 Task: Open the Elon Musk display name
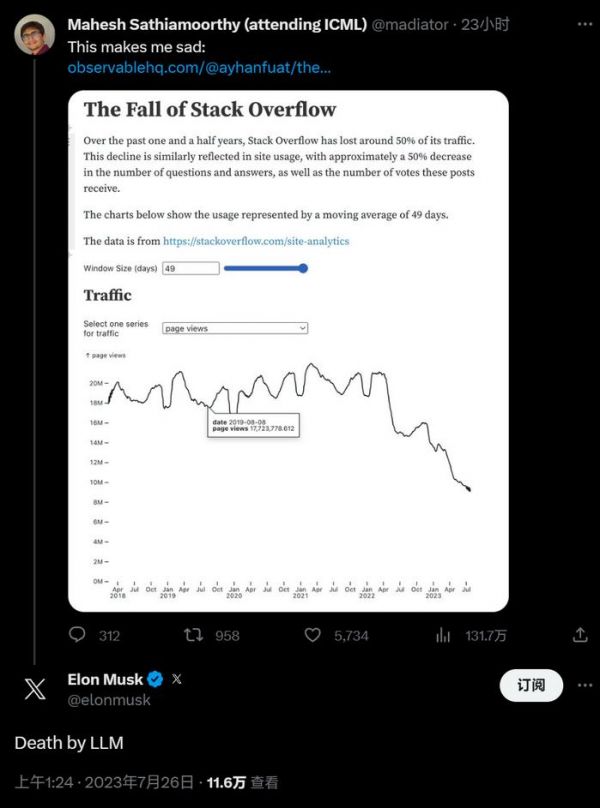click(x=105, y=679)
